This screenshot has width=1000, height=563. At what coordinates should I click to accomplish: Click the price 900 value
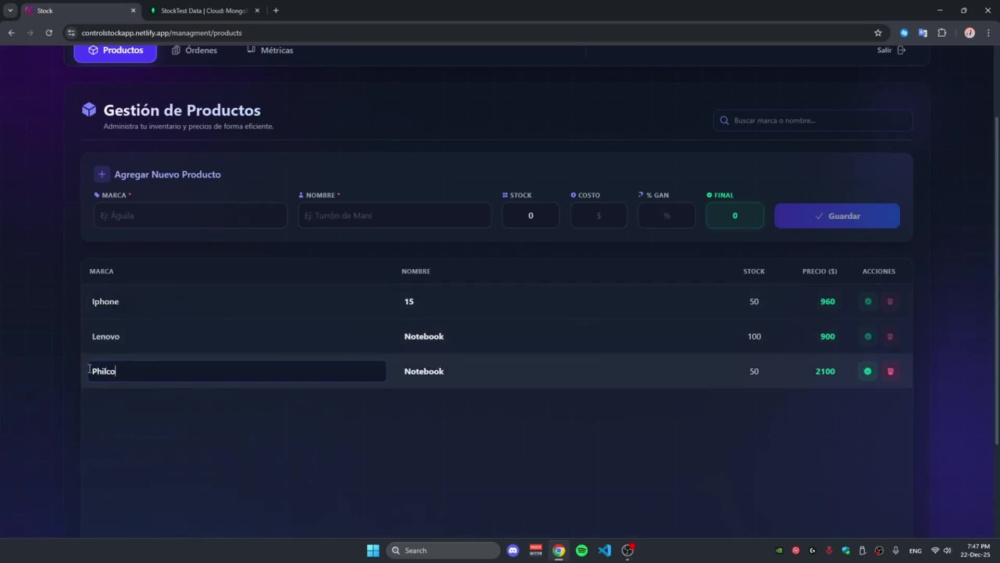827,337
